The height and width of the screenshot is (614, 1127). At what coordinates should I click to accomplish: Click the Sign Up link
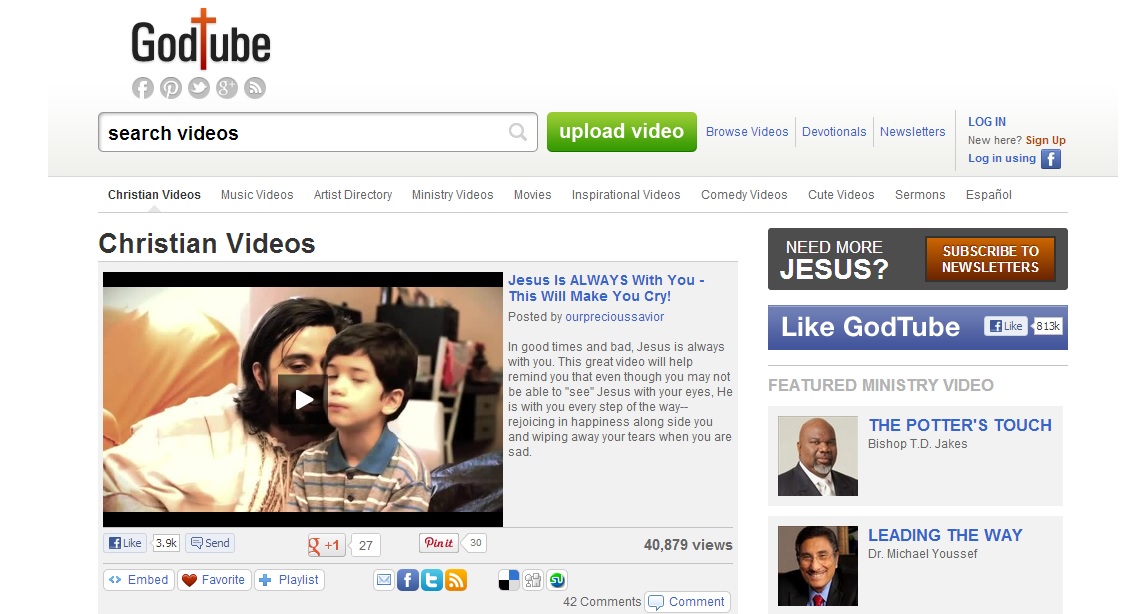[x=1045, y=140]
